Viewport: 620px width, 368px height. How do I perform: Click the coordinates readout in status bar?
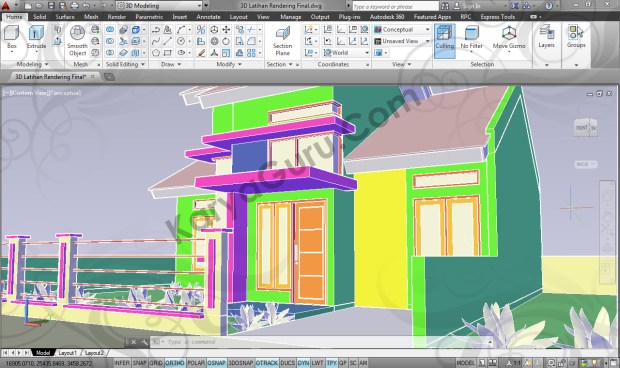(x=49, y=362)
